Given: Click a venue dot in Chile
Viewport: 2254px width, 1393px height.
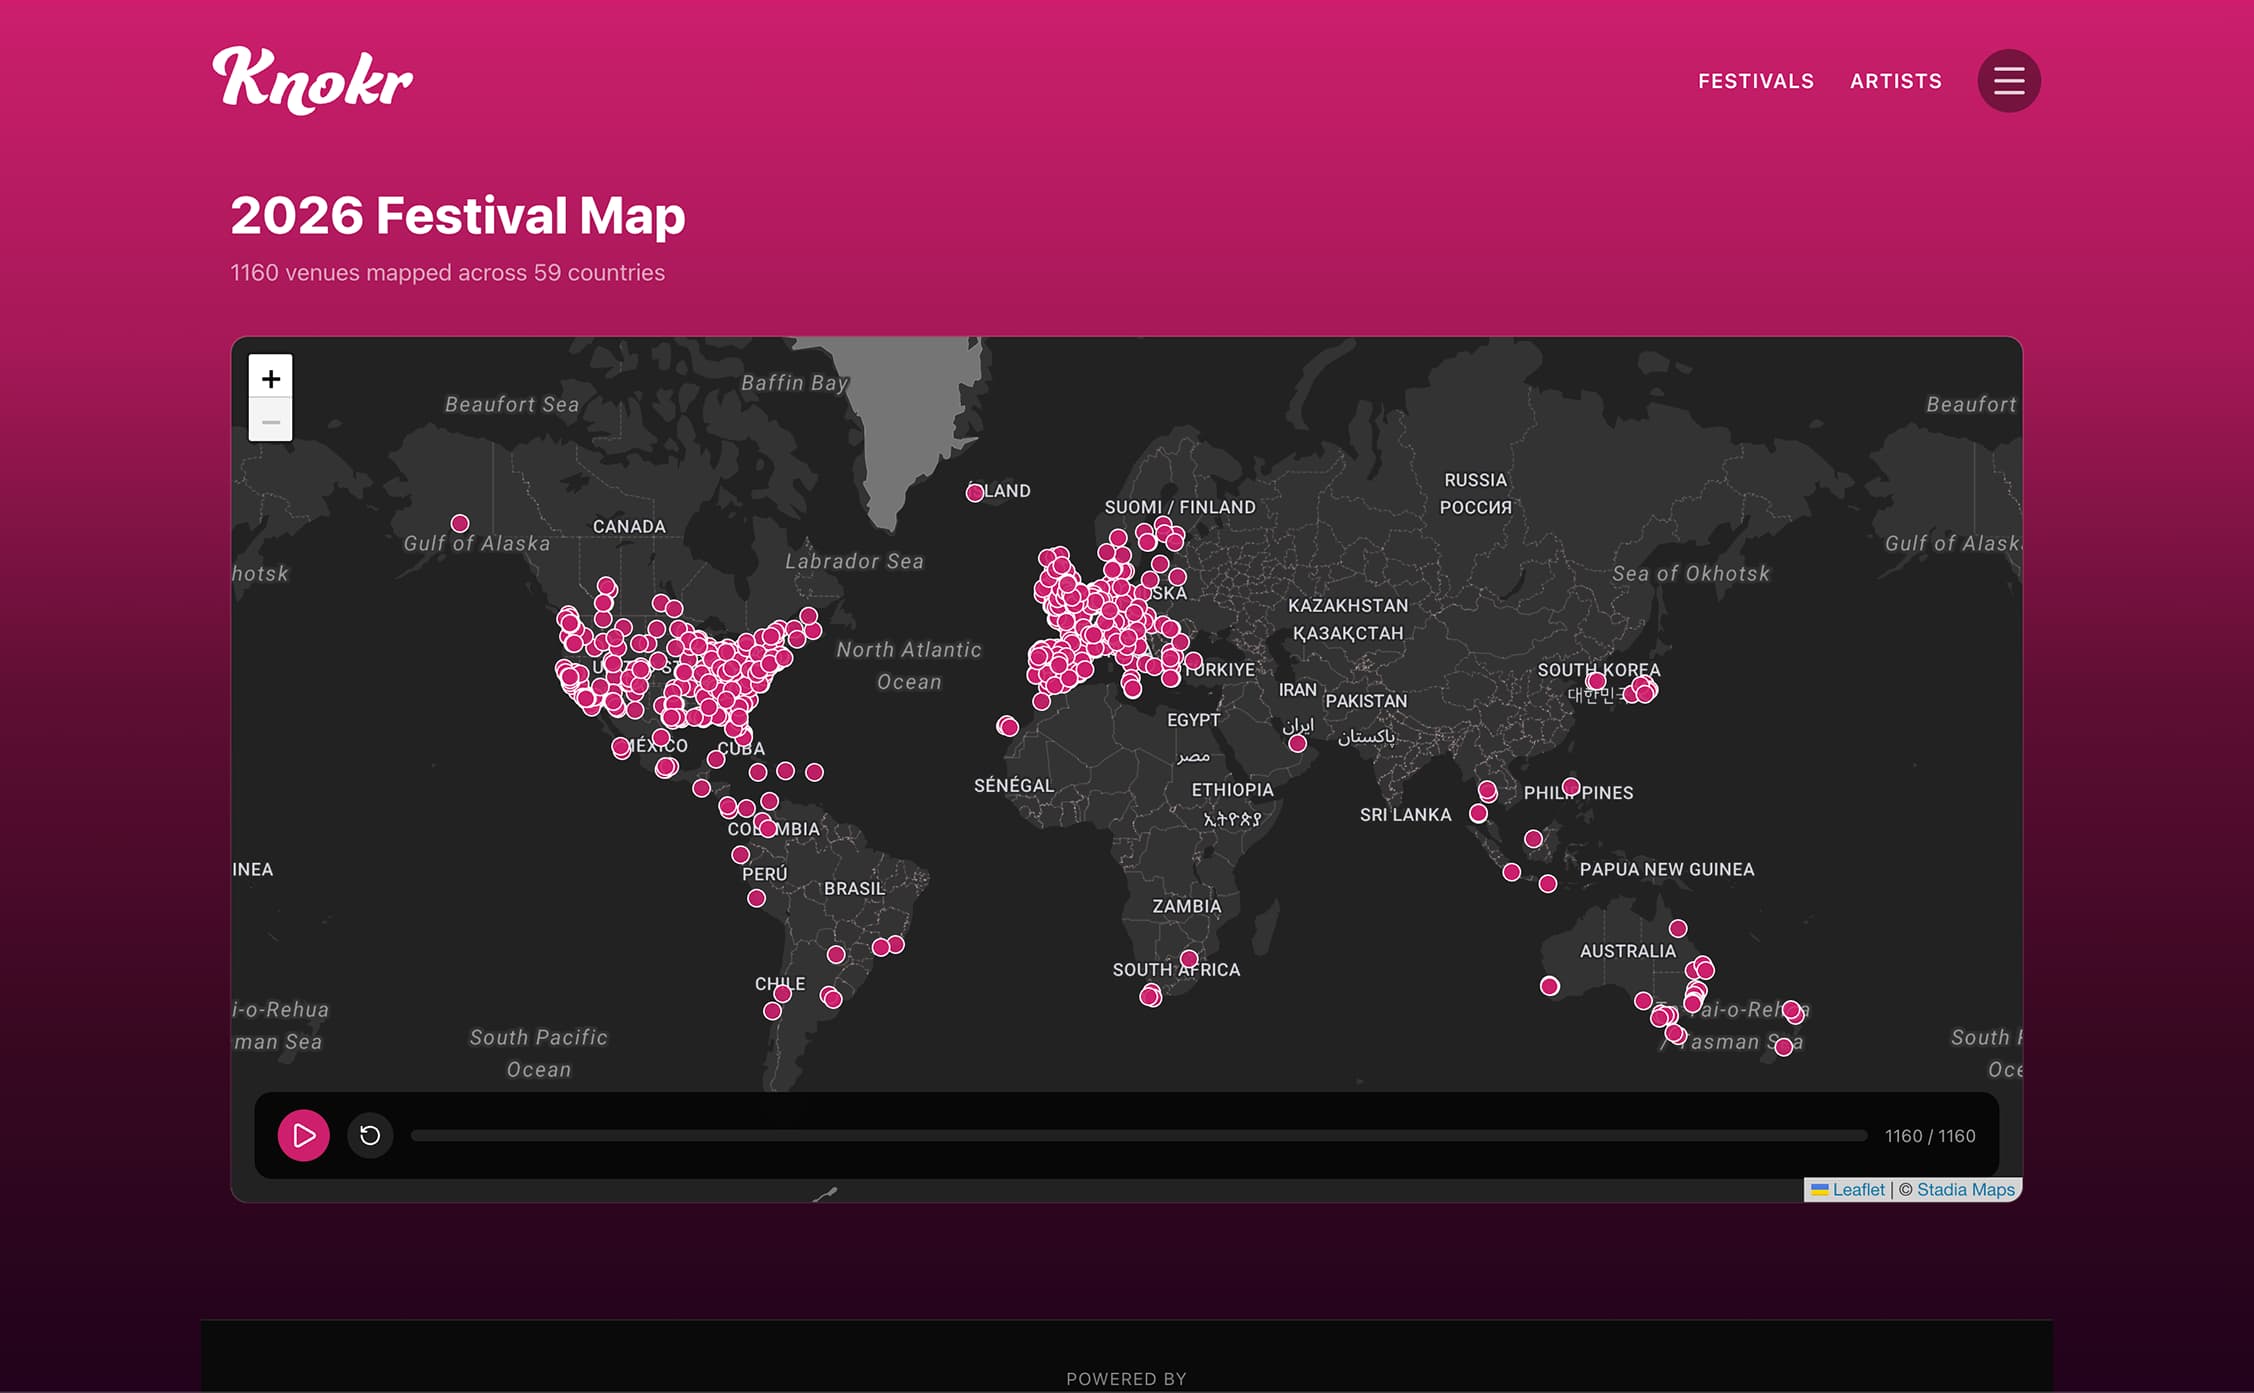Looking at the screenshot, I should click(x=783, y=995).
